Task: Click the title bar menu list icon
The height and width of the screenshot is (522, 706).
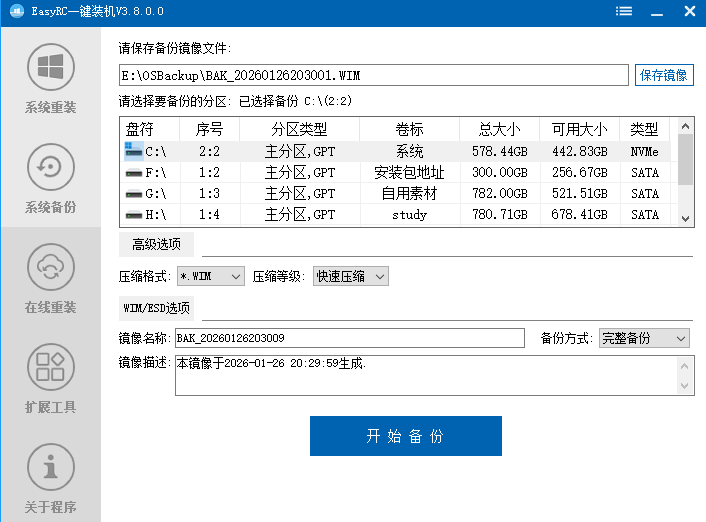Action: point(624,11)
